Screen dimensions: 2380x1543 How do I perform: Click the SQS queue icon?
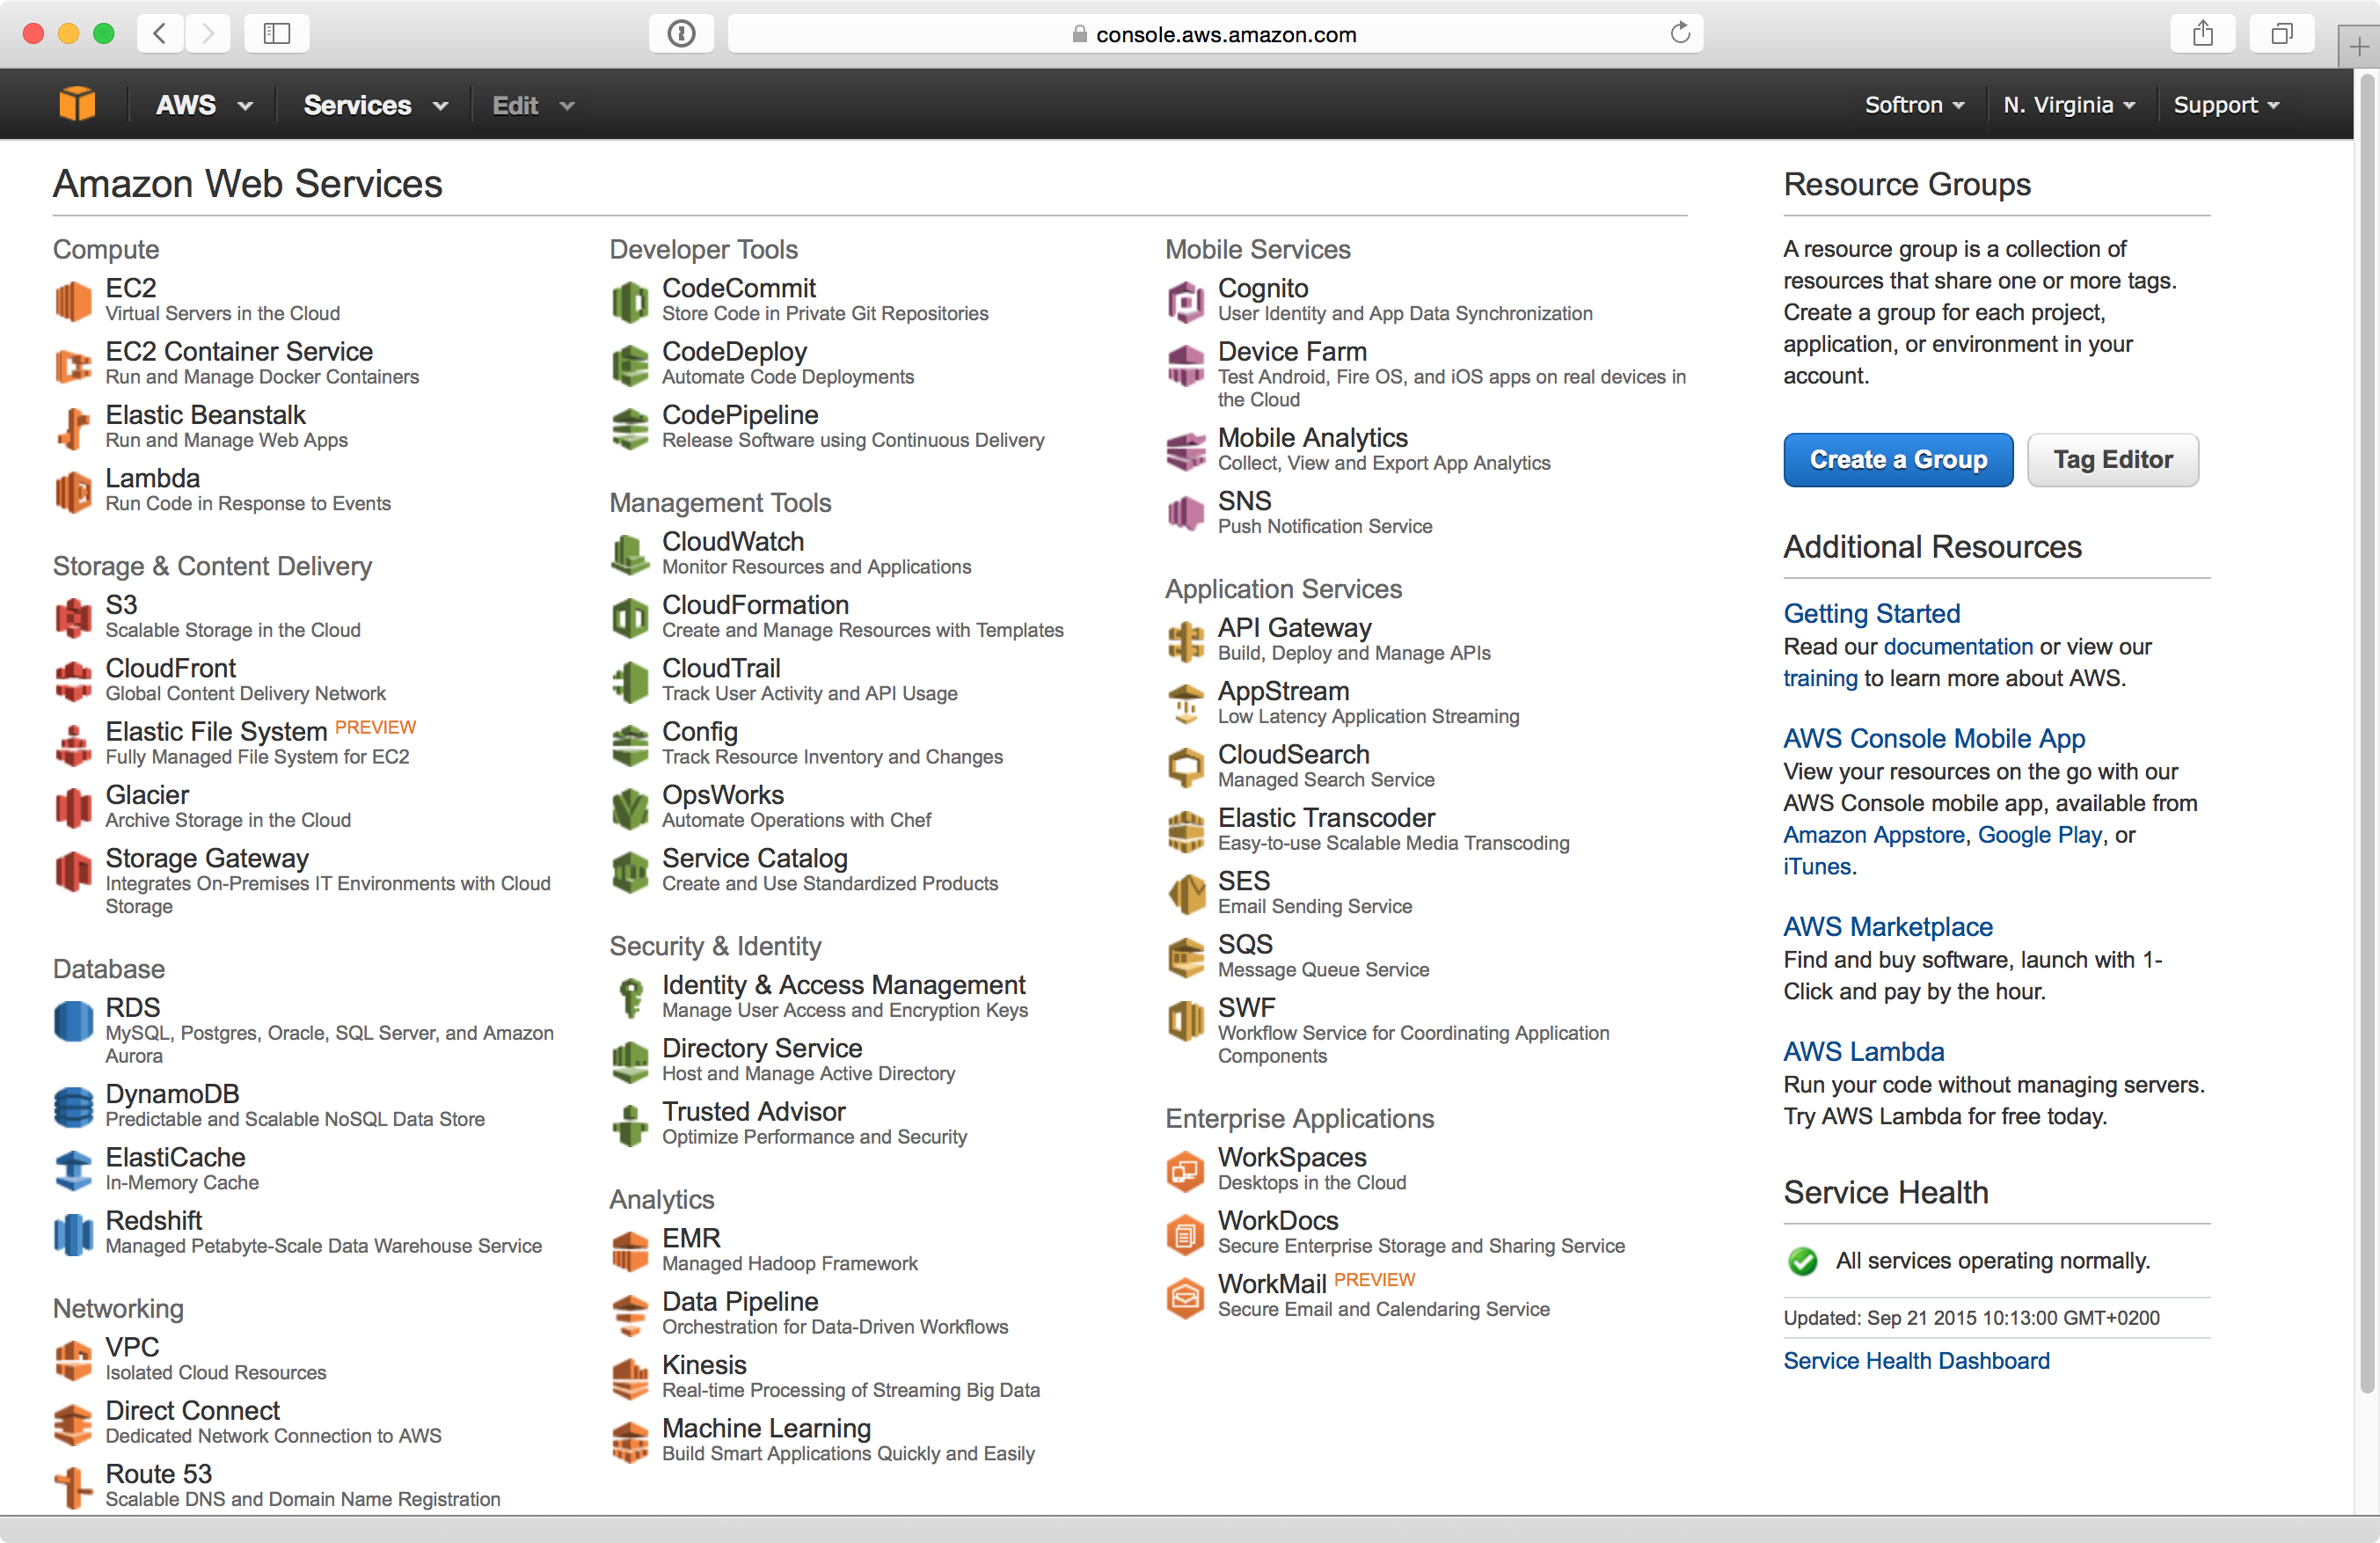tap(1186, 957)
